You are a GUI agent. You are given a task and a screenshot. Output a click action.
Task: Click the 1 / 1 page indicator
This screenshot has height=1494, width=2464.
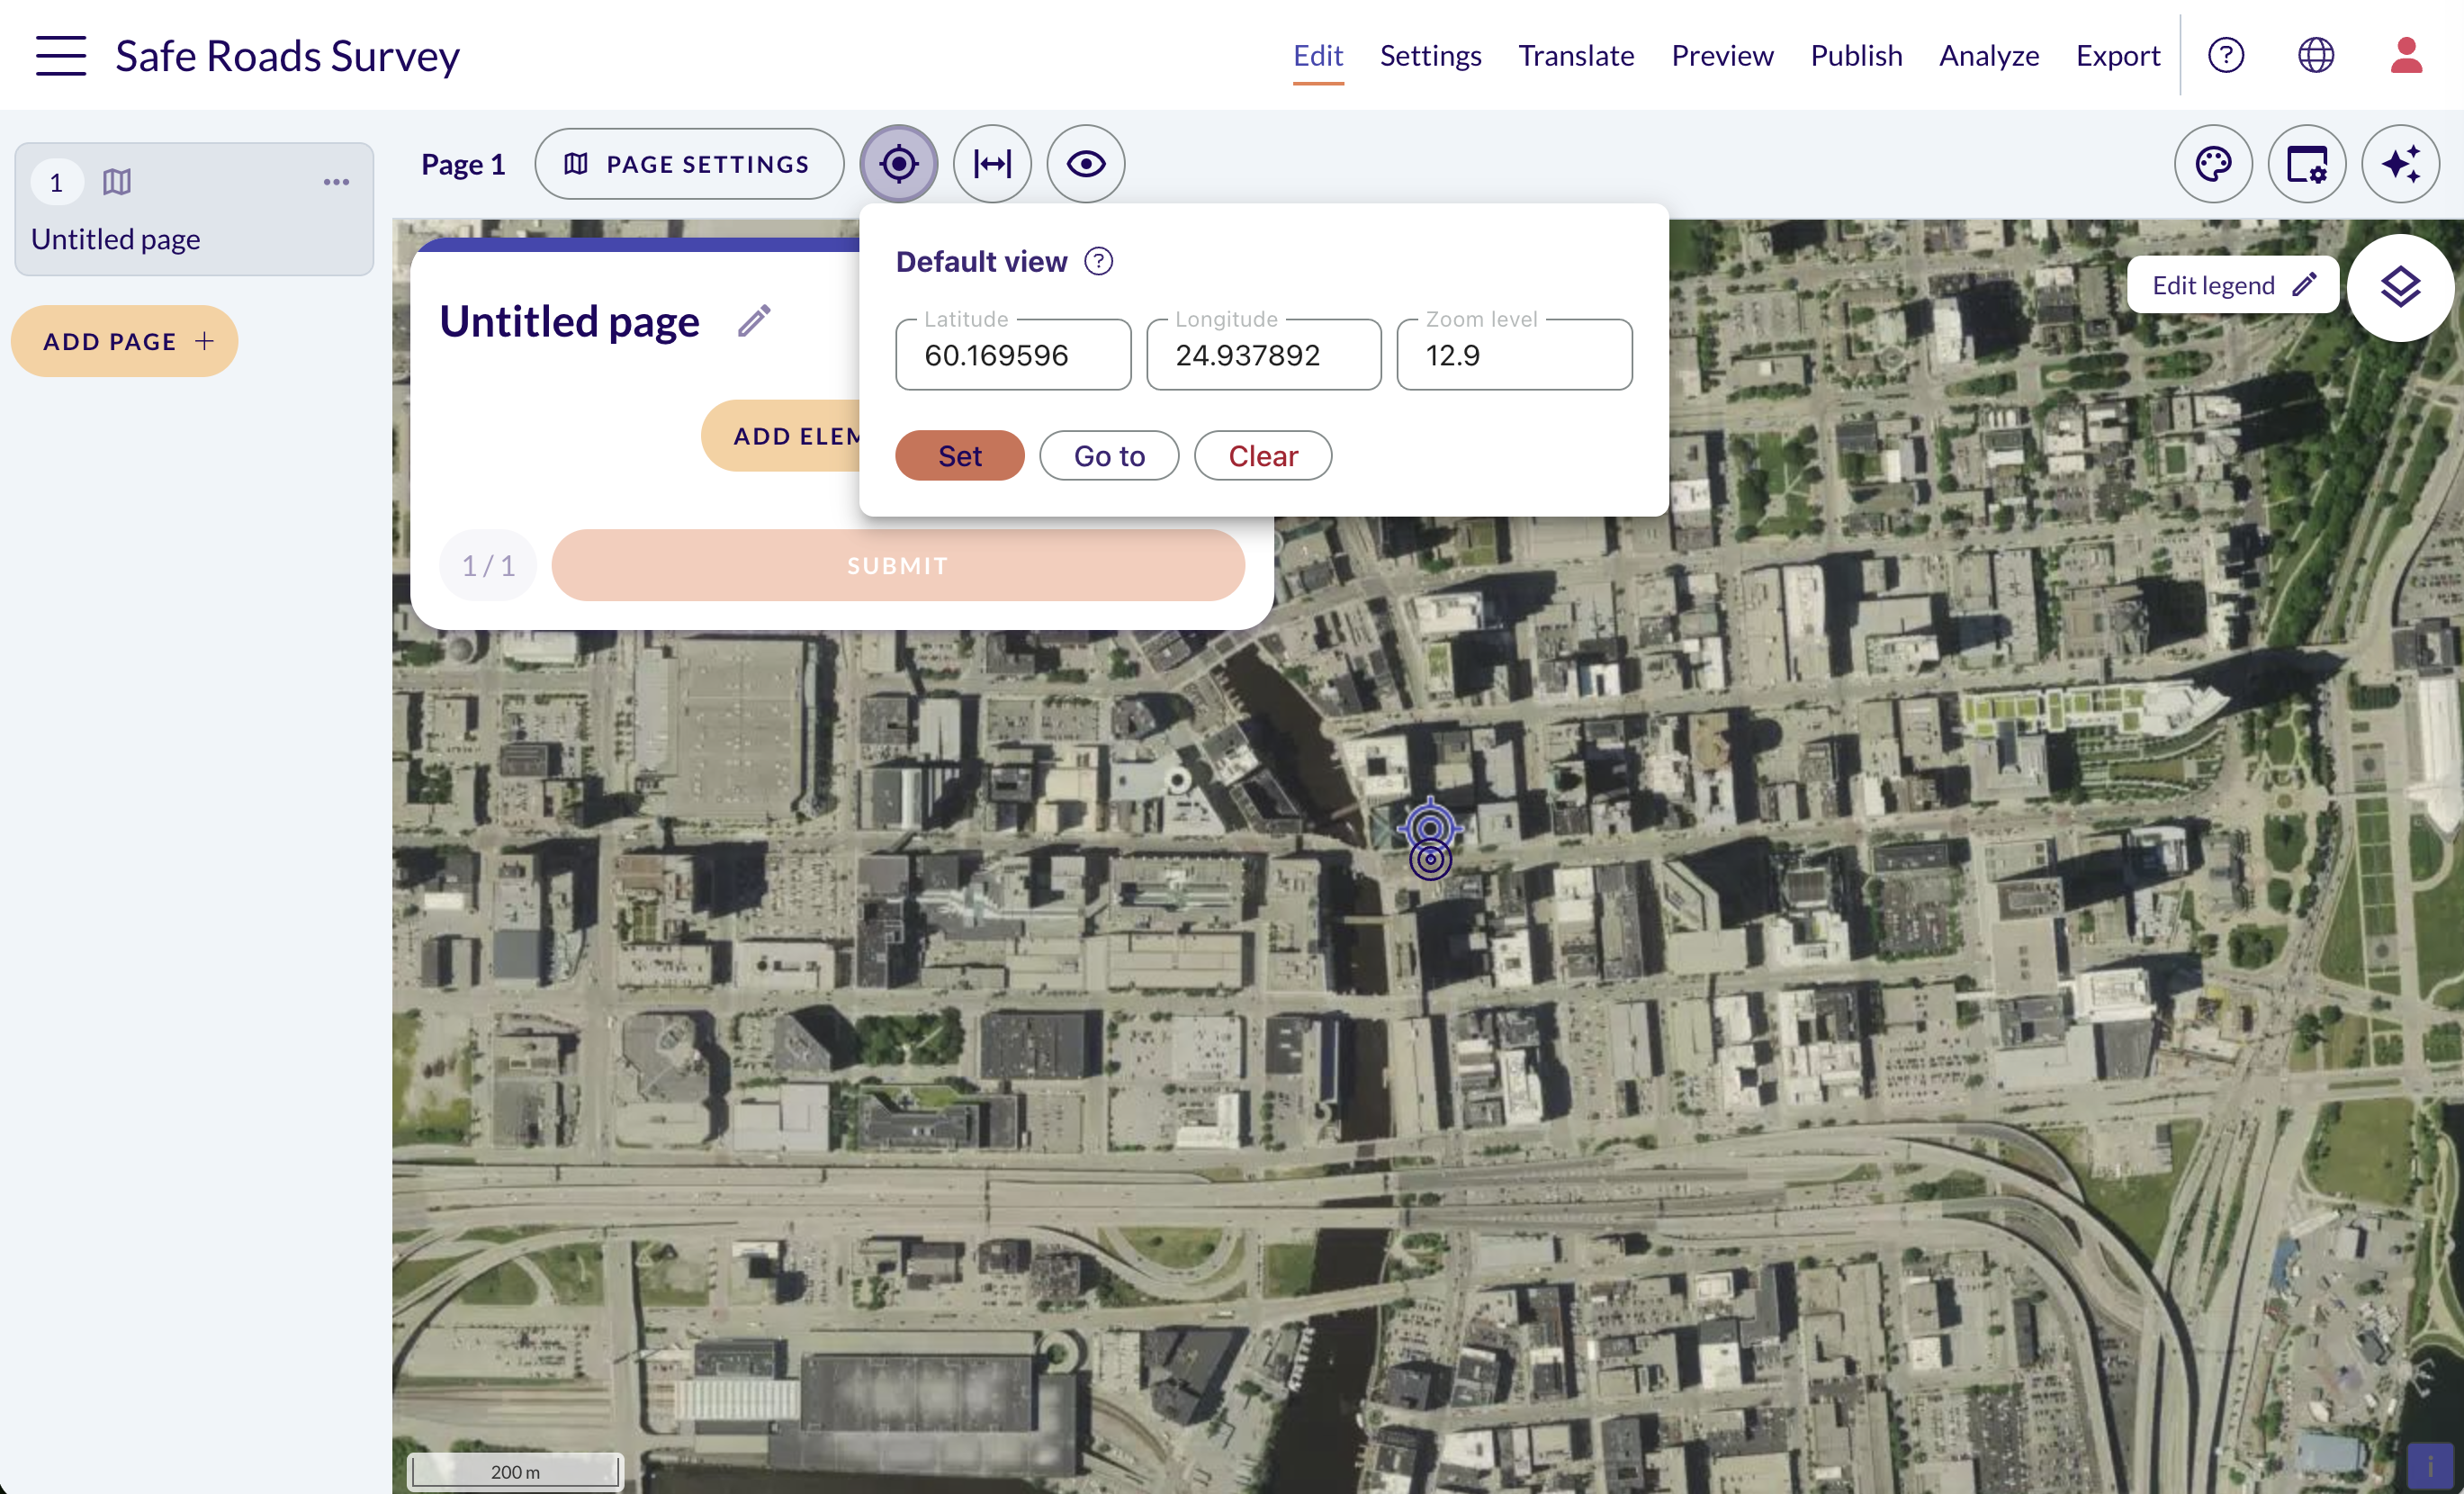pos(488,565)
